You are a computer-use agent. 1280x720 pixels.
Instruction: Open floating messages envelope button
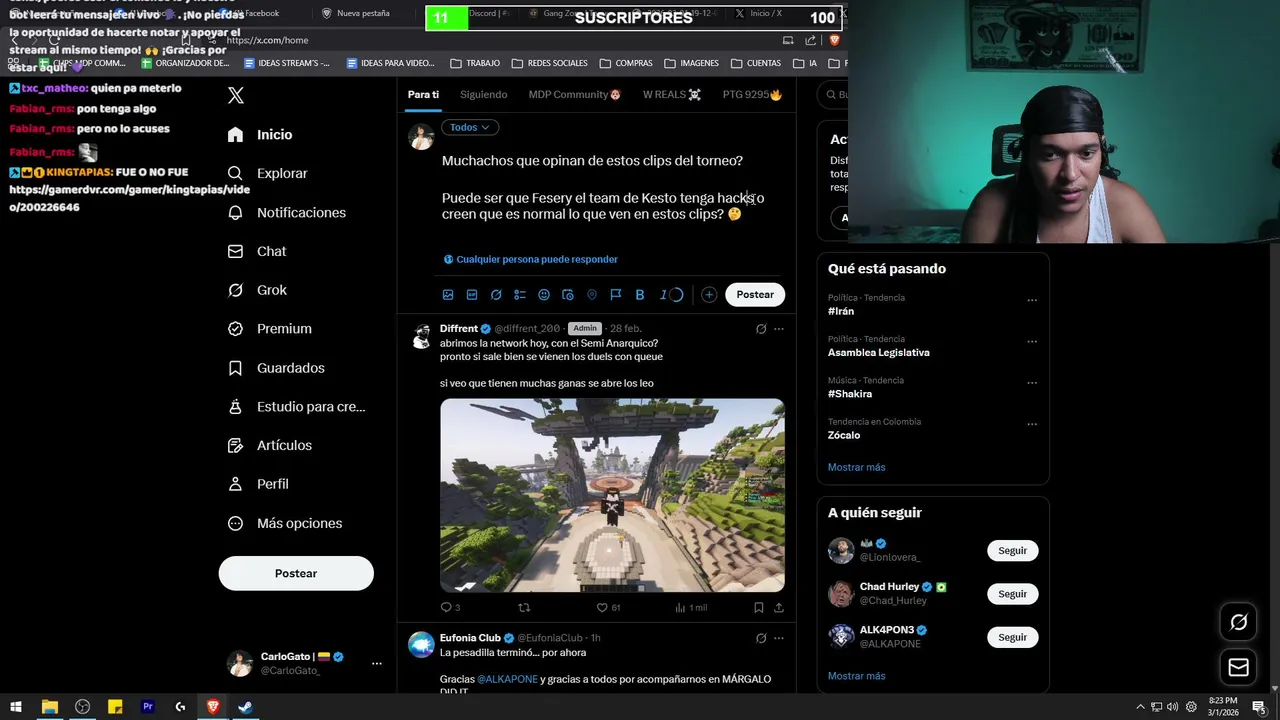(1238, 667)
